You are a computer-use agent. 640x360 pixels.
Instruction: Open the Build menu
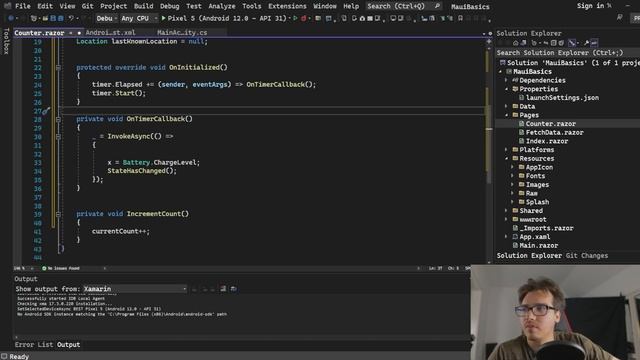(144, 6)
